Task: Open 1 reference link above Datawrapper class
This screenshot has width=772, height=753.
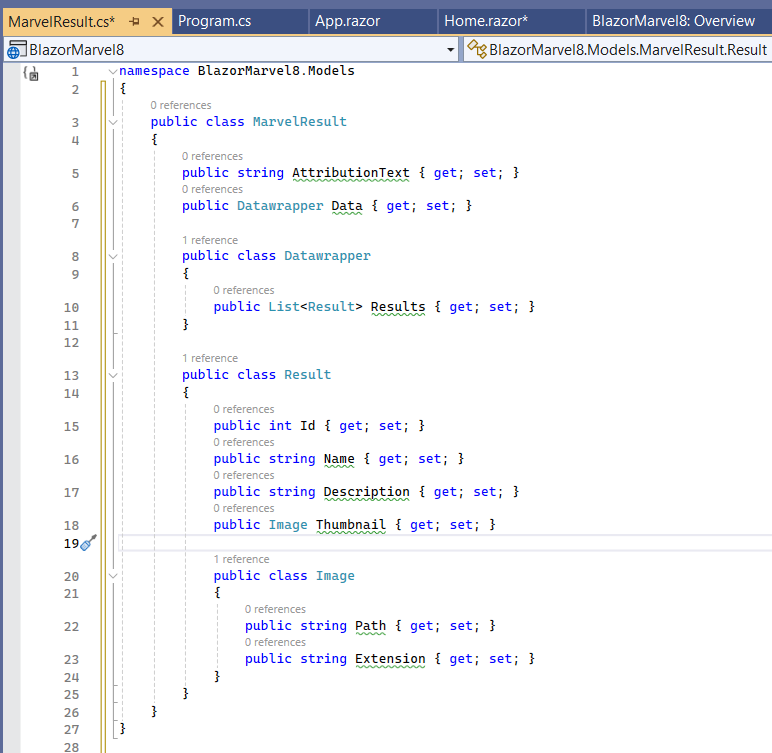Action: (210, 240)
